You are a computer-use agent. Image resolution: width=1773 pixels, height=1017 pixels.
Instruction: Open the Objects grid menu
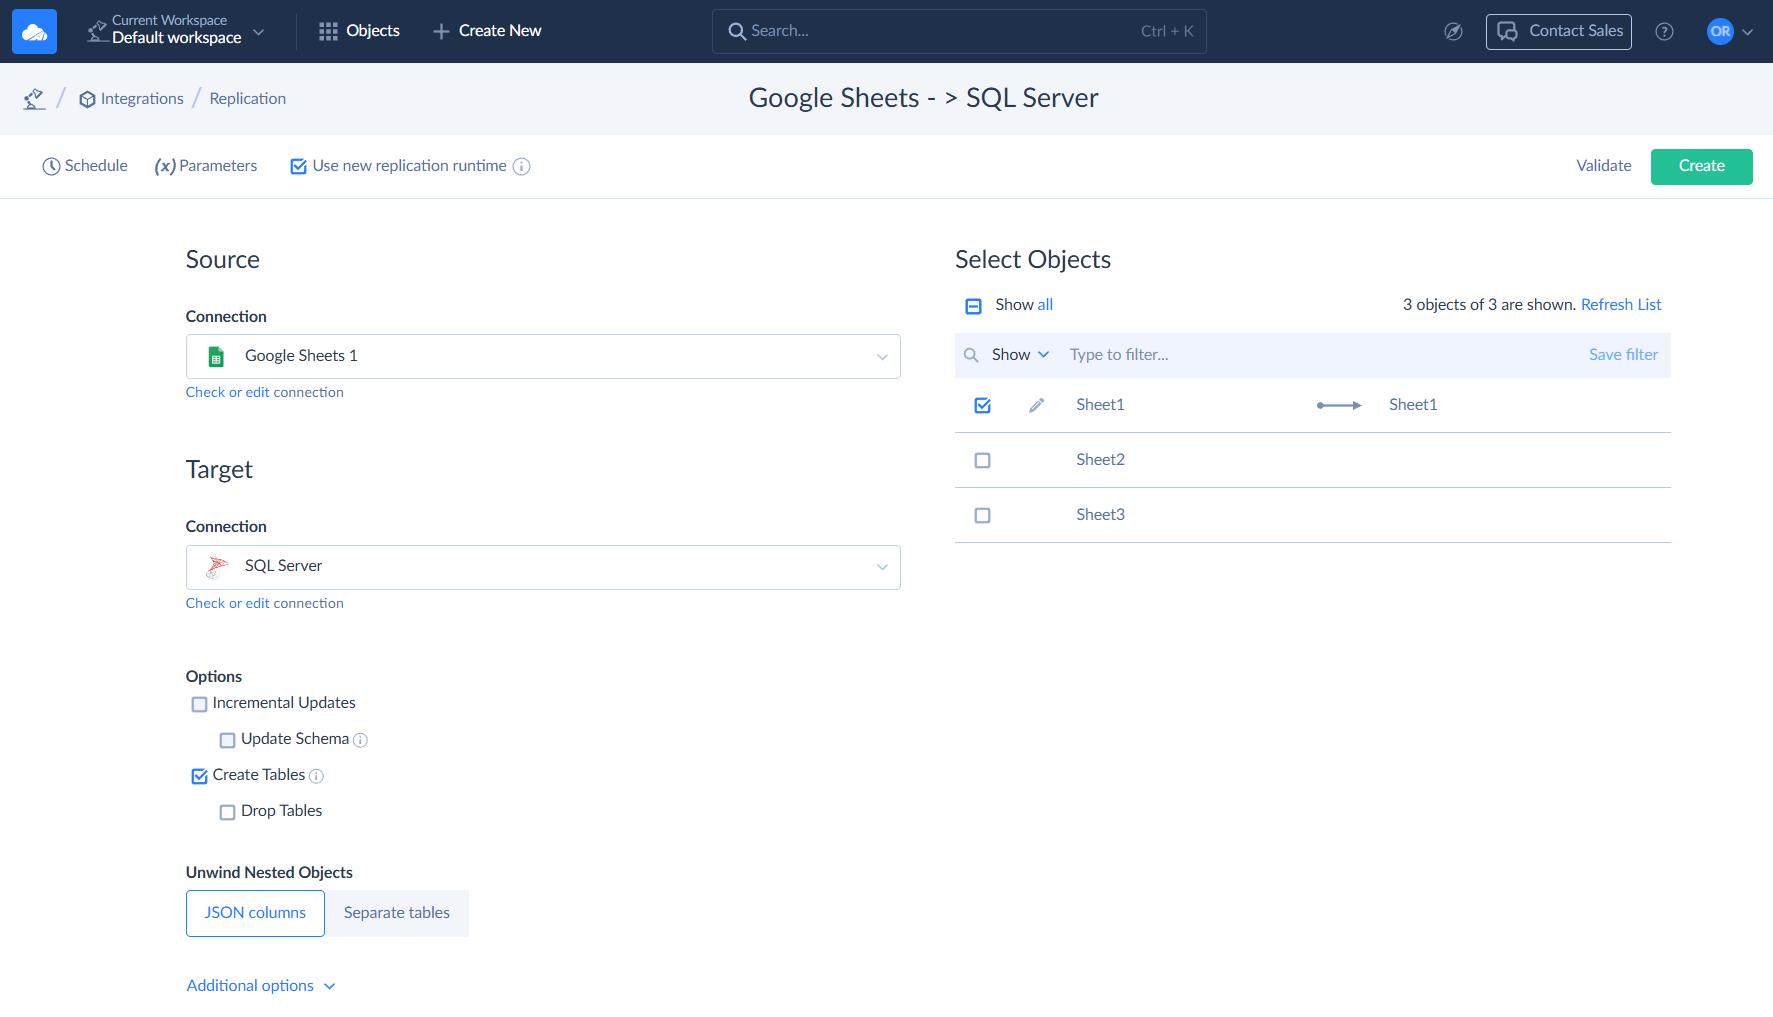359,31
